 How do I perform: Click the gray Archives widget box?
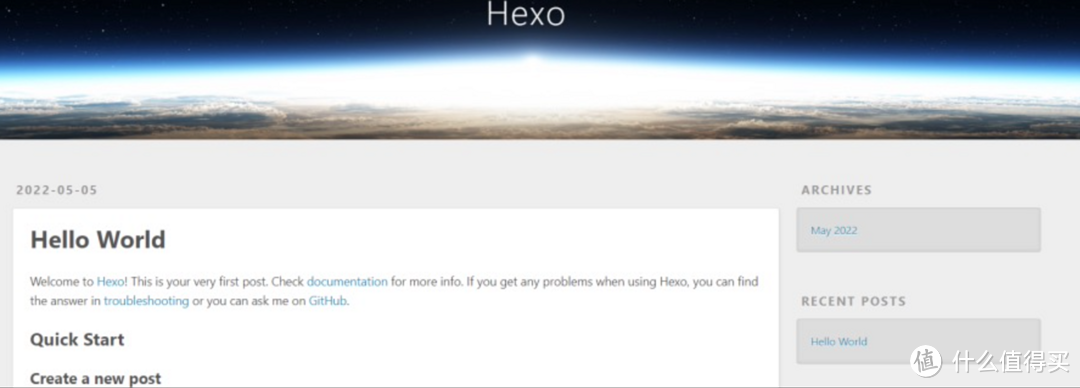click(x=918, y=230)
